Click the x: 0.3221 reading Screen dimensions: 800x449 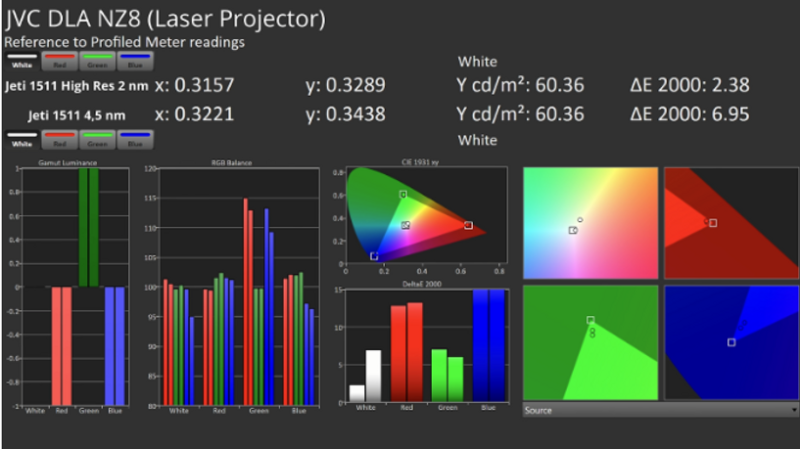pyautogui.click(x=194, y=114)
